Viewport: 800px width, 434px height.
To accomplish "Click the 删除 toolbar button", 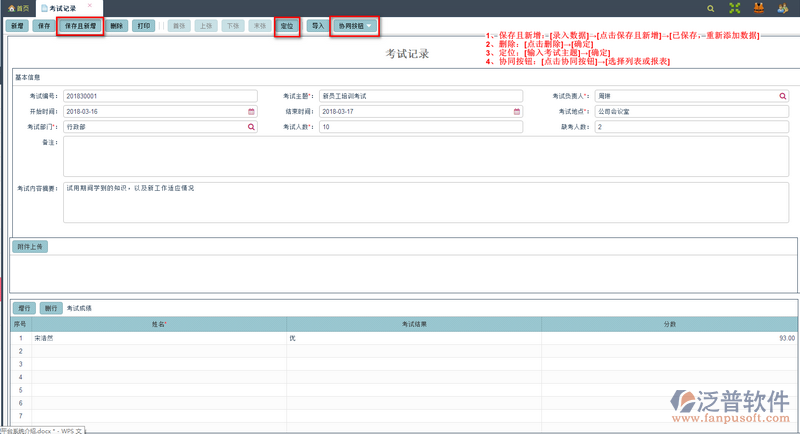I will [x=117, y=25].
